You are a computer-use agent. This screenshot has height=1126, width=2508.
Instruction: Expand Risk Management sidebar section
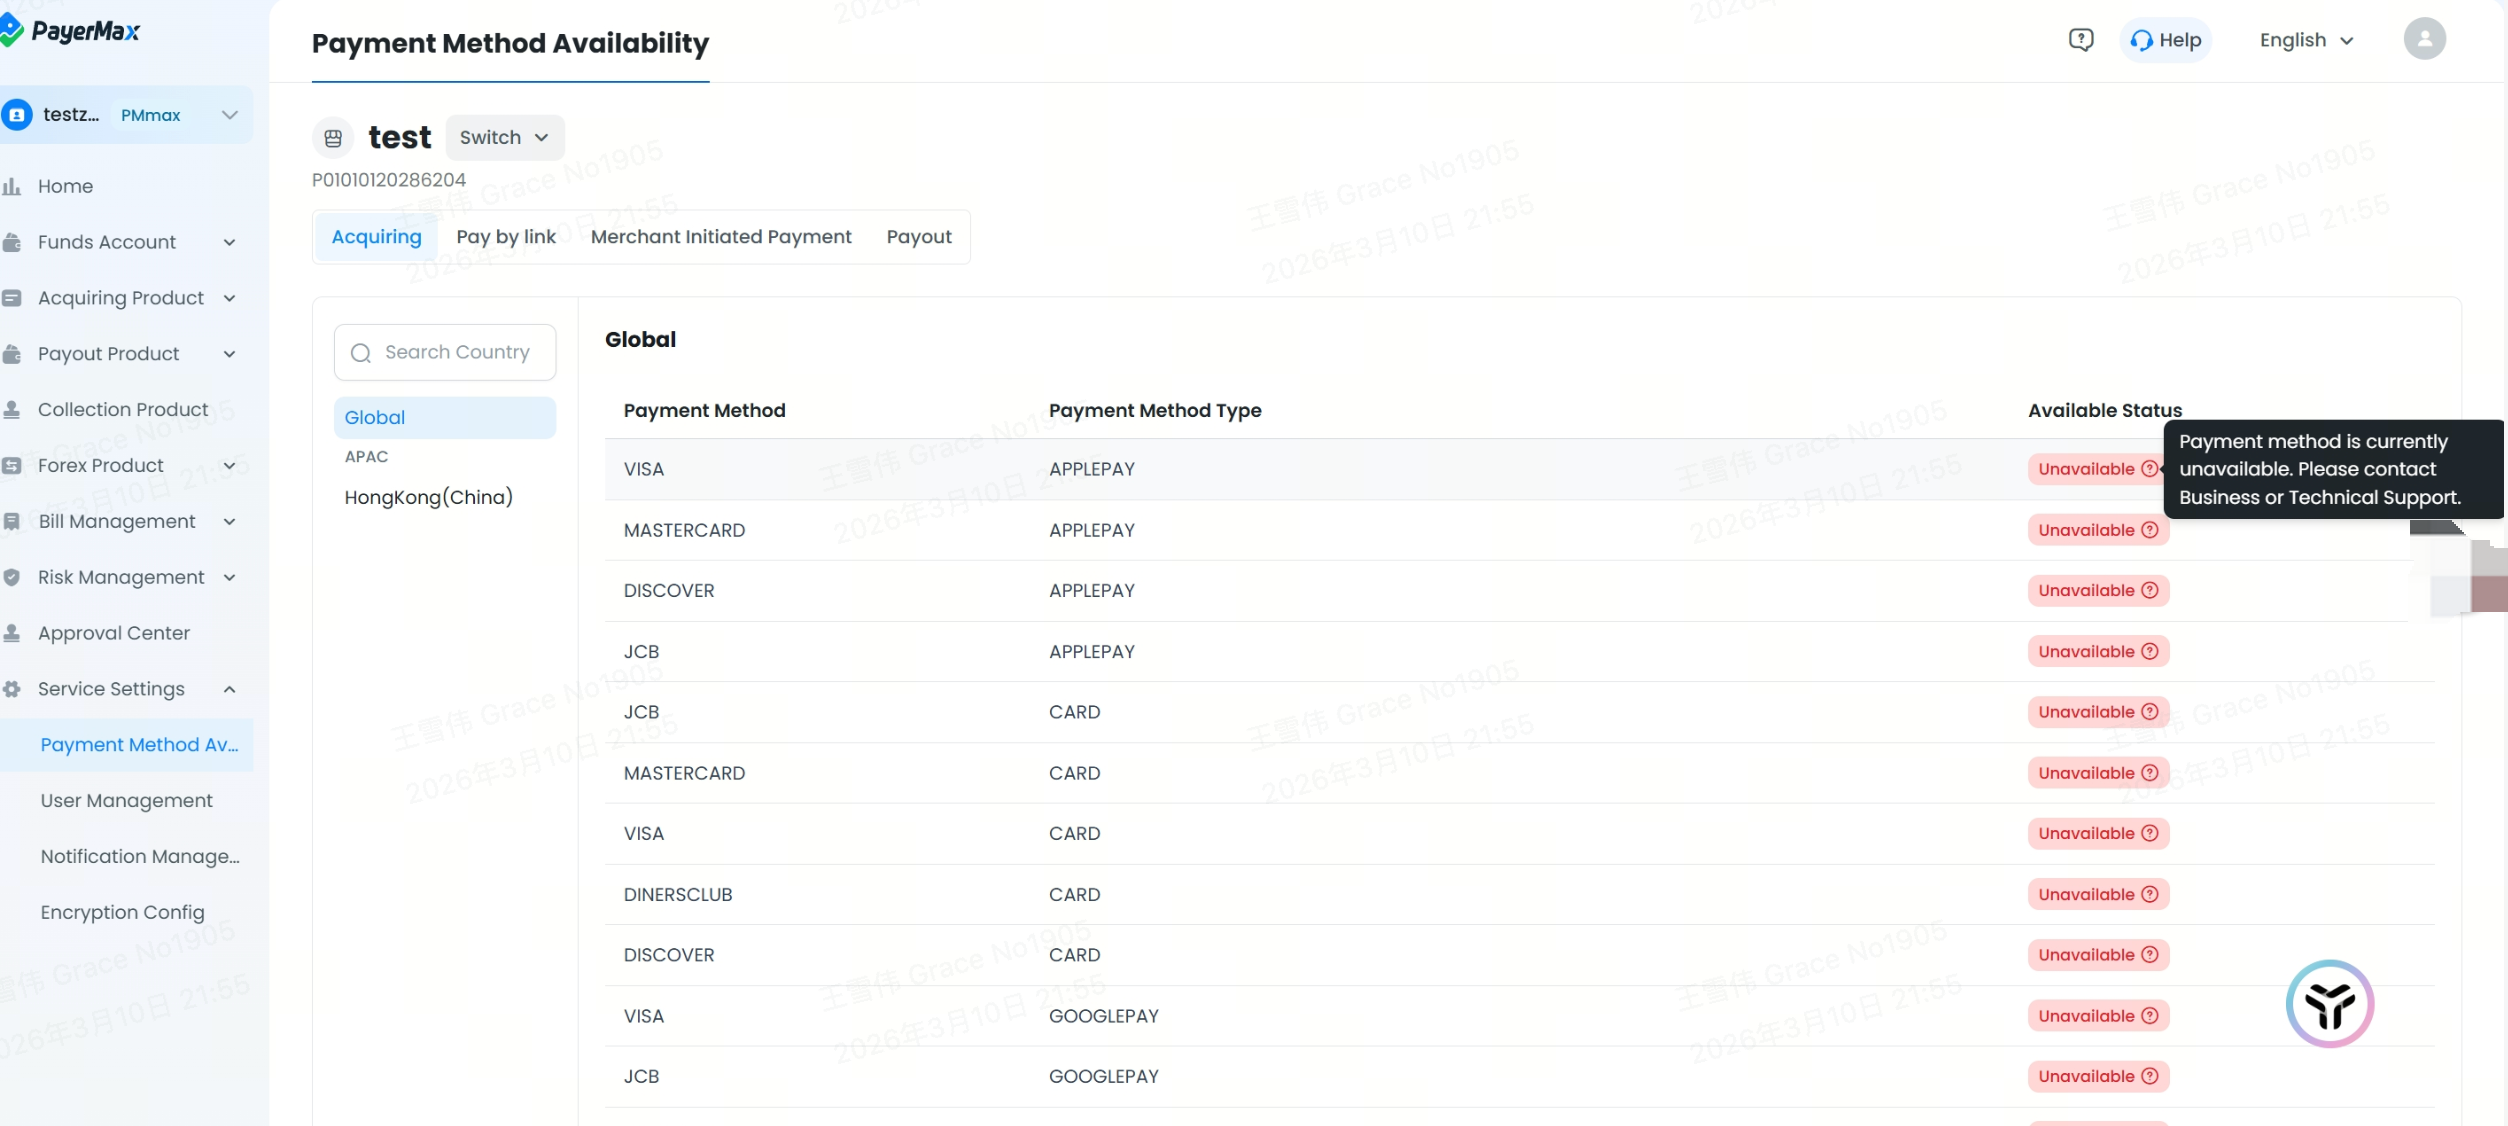tap(120, 577)
